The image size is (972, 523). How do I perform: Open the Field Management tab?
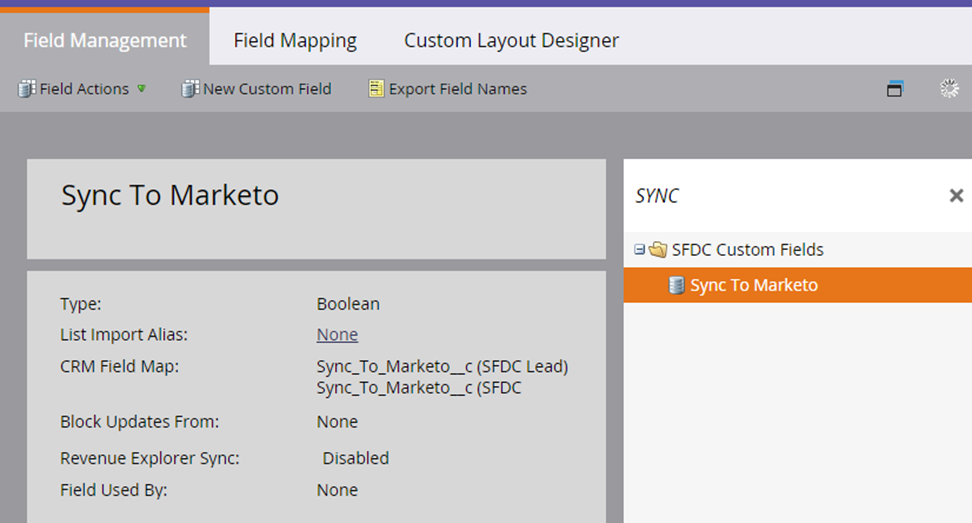click(x=105, y=40)
